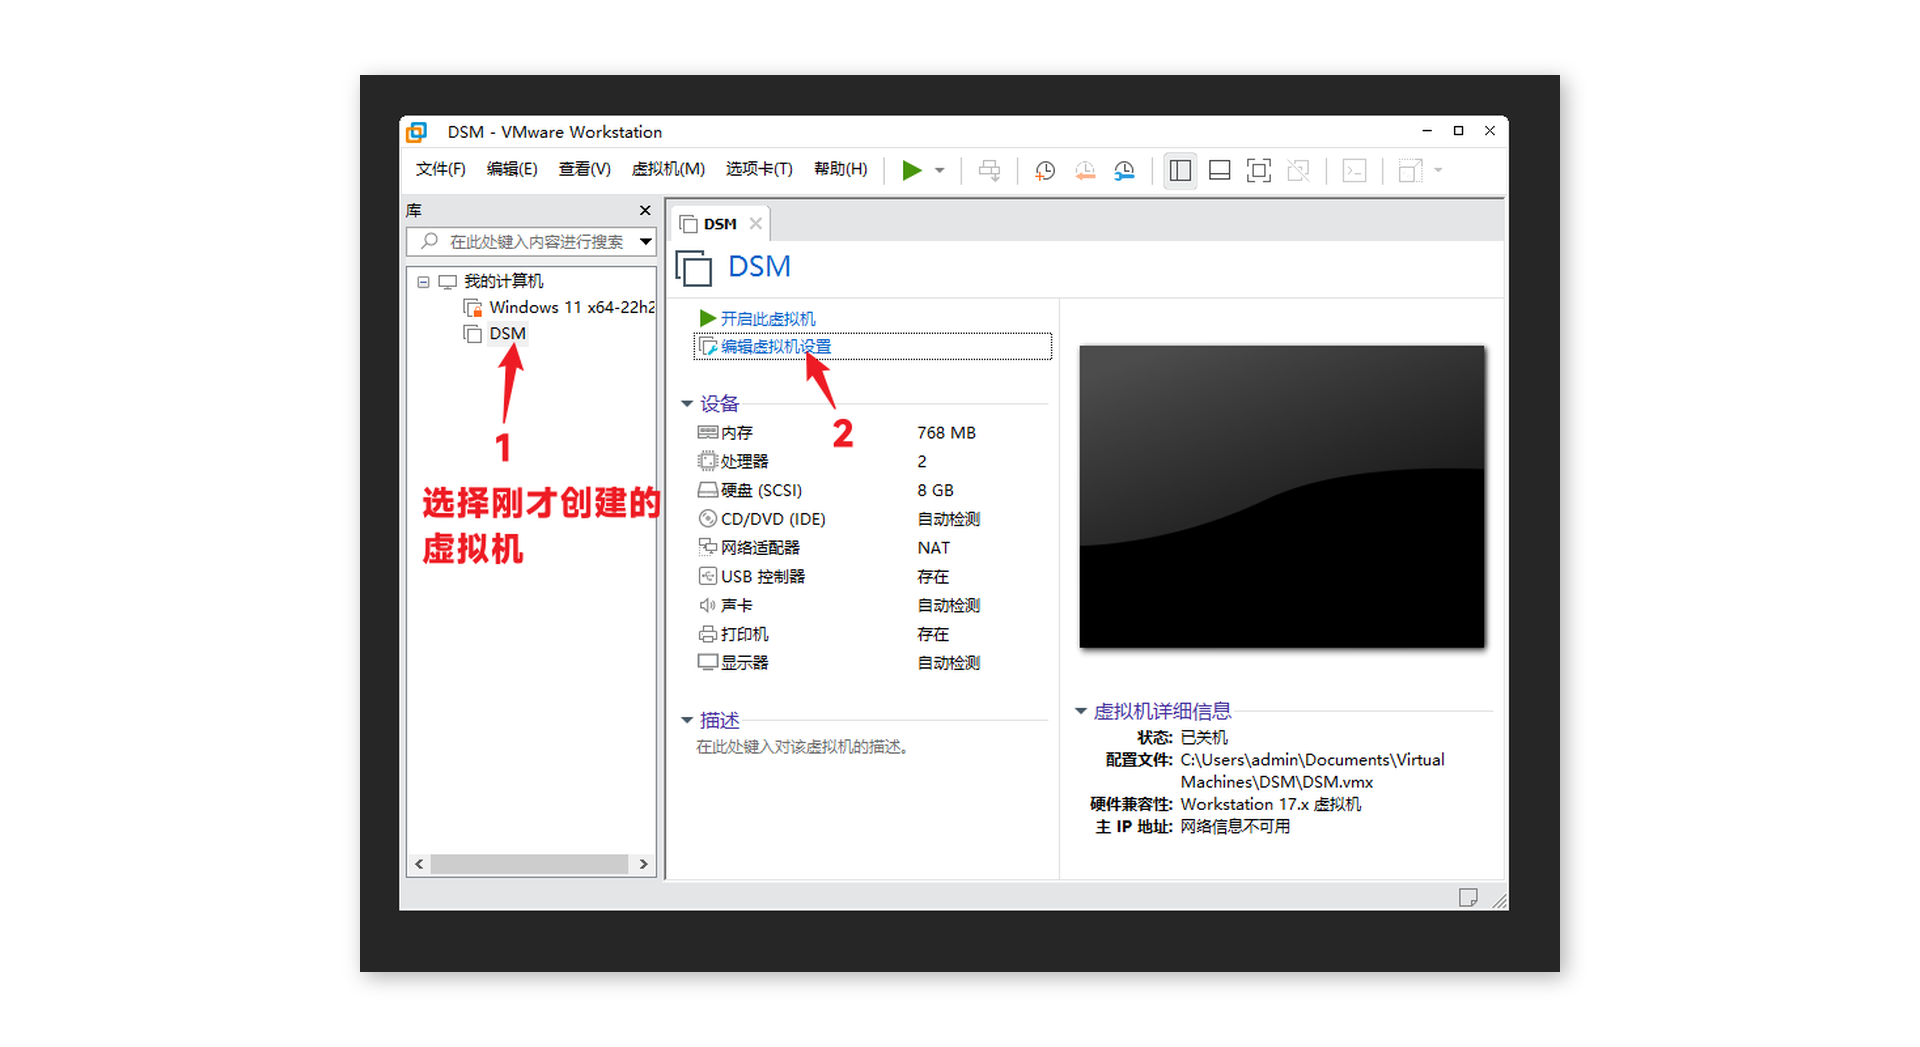Take a snapshot of the virtual machine
Viewport: 1920px width, 1047px height.
(x=1045, y=170)
